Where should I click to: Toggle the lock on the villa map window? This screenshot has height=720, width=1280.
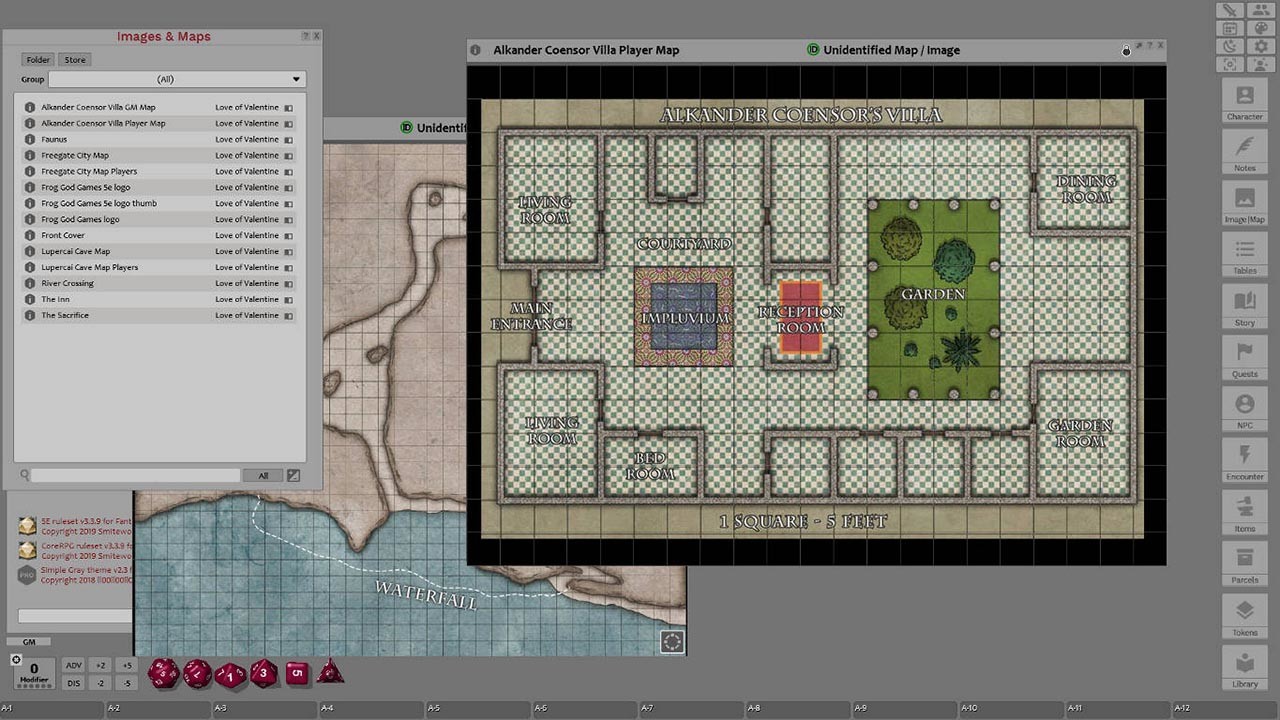click(x=1126, y=50)
